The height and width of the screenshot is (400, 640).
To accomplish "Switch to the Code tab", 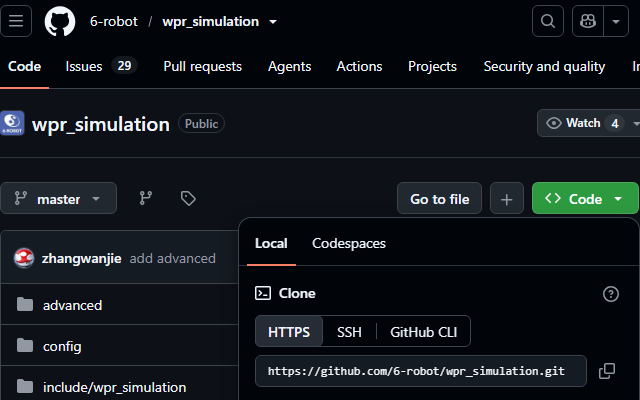I will pyautogui.click(x=24, y=66).
